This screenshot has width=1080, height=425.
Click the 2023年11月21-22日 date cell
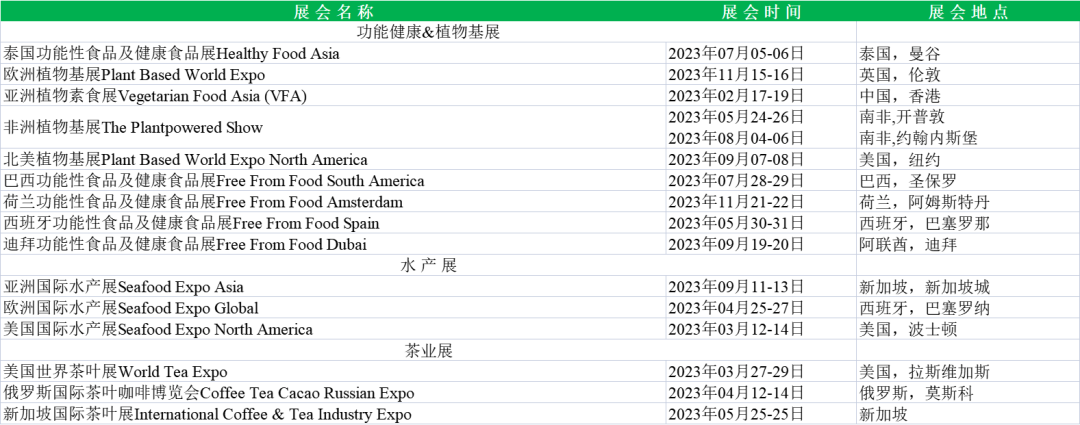(x=761, y=203)
